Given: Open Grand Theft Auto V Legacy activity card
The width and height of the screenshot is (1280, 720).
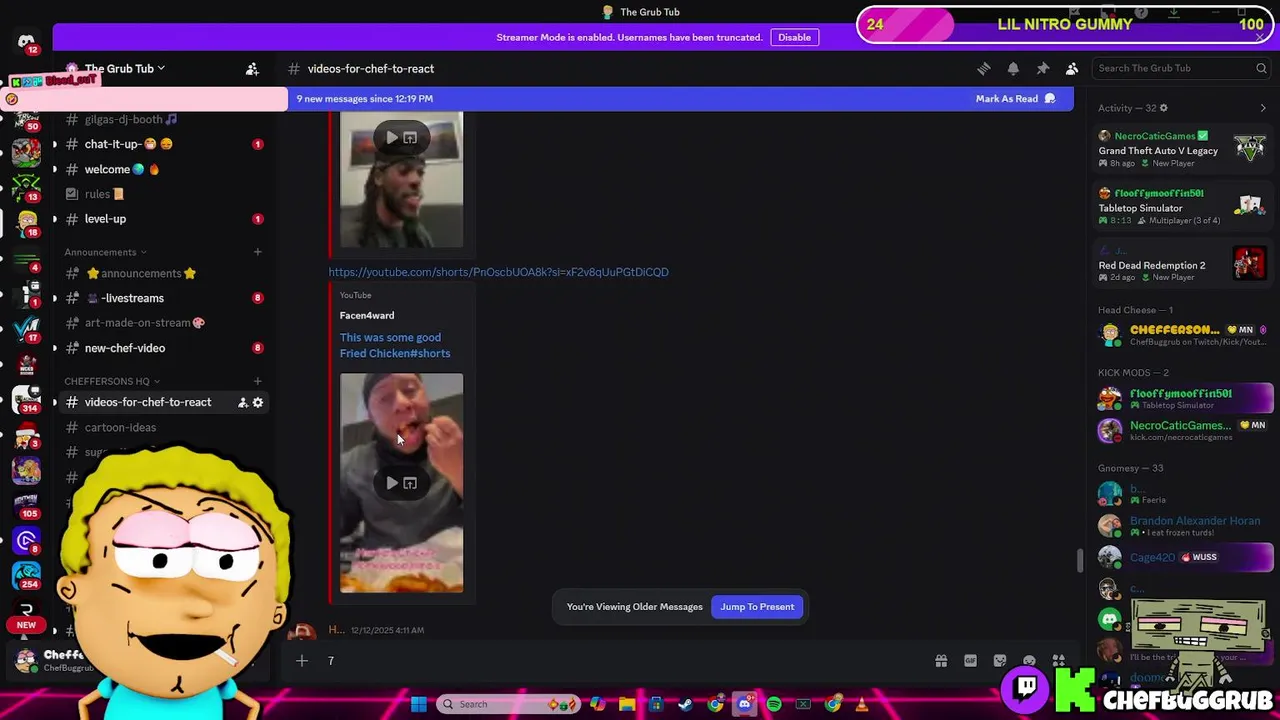Looking at the screenshot, I should (x=1182, y=150).
